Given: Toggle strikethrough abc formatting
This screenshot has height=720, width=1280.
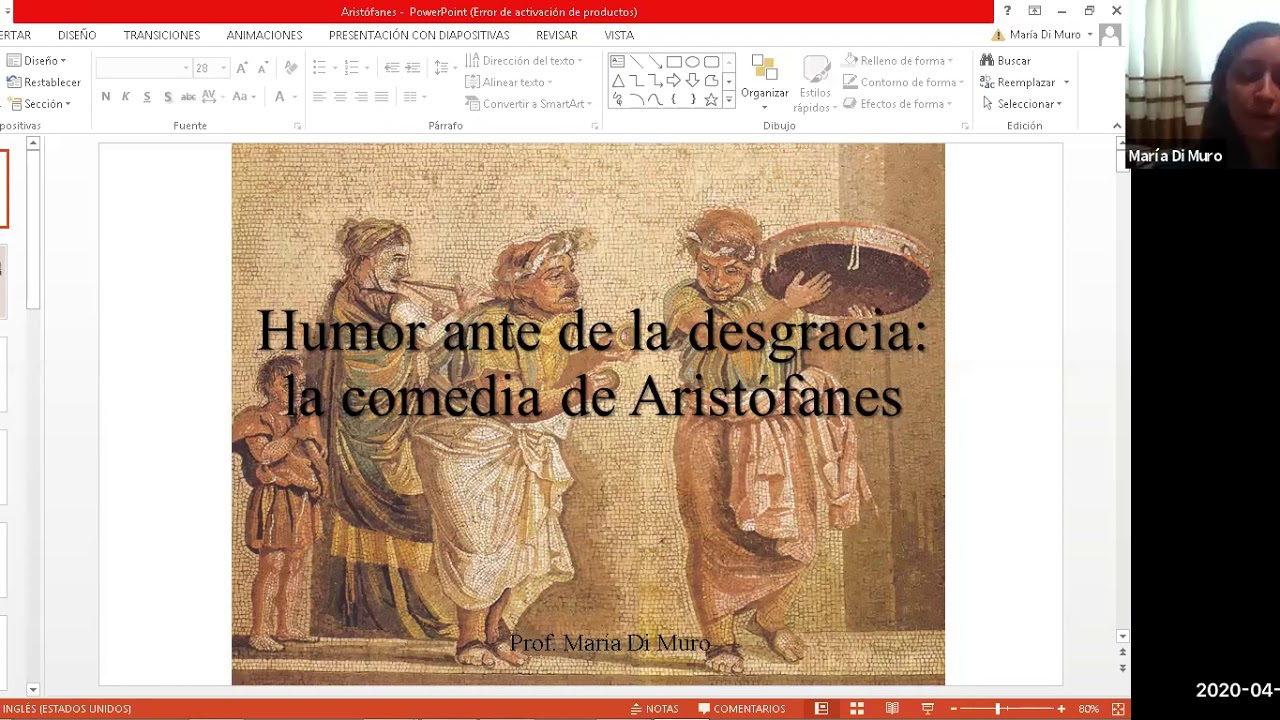Looking at the screenshot, I should (x=188, y=97).
